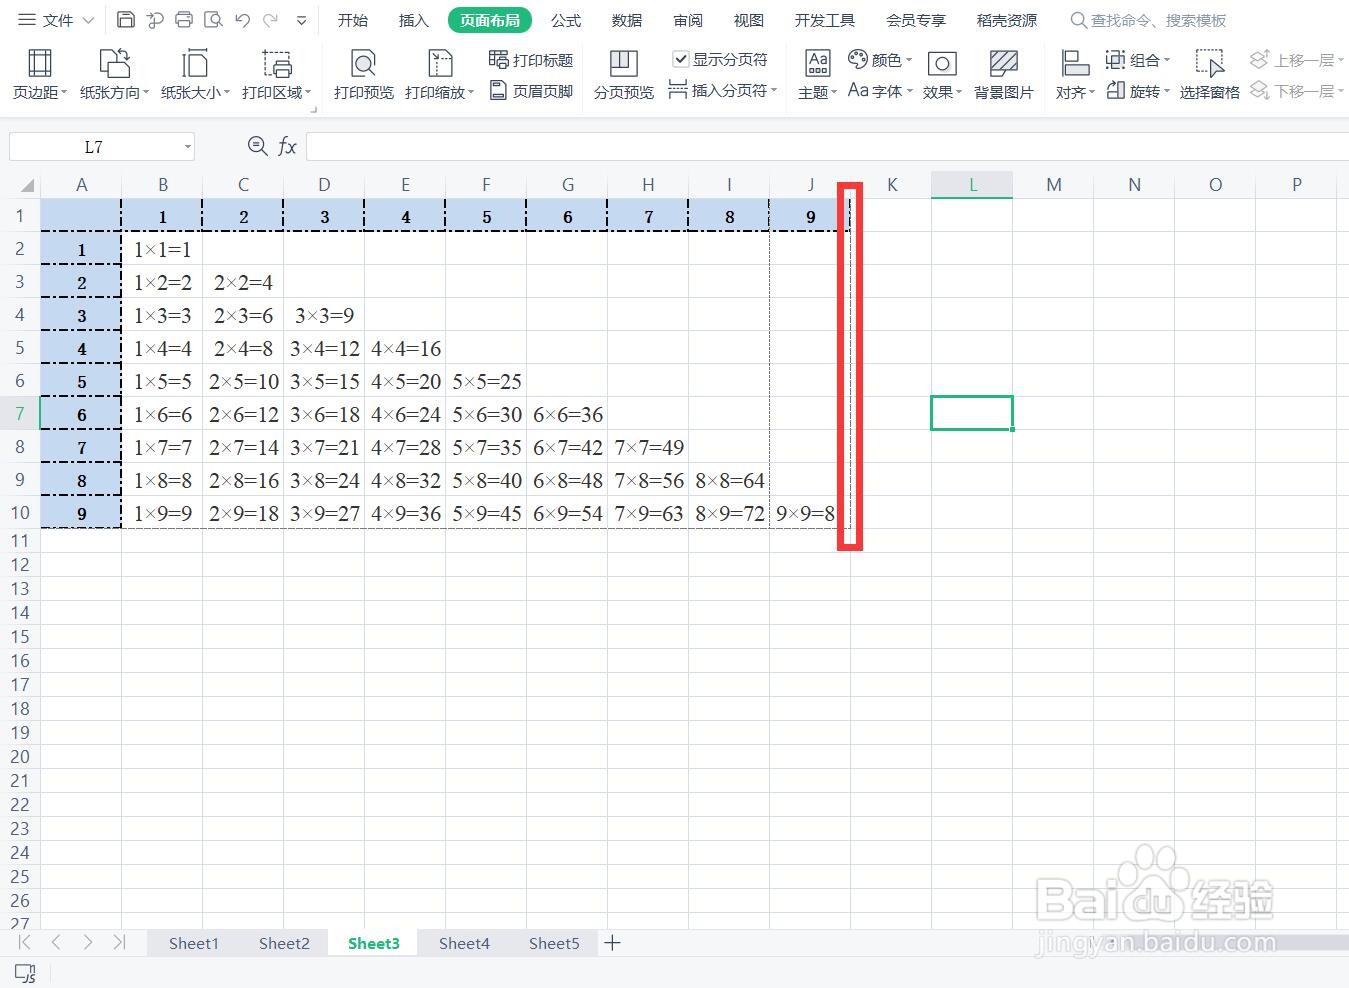Switch to the 开始 ribbon tab
Screen dimensions: 1349x988
[x=352, y=20]
